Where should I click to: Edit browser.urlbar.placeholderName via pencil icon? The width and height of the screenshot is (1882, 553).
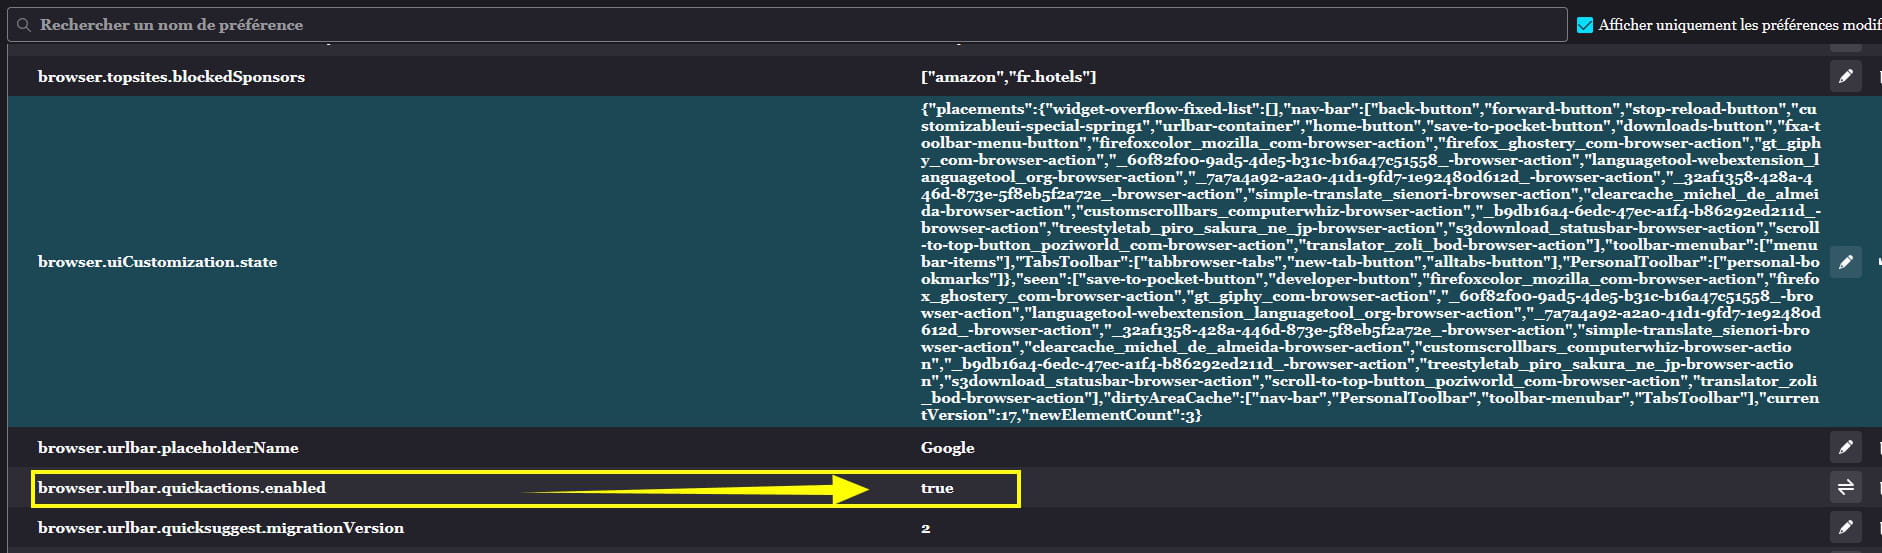(x=1846, y=447)
